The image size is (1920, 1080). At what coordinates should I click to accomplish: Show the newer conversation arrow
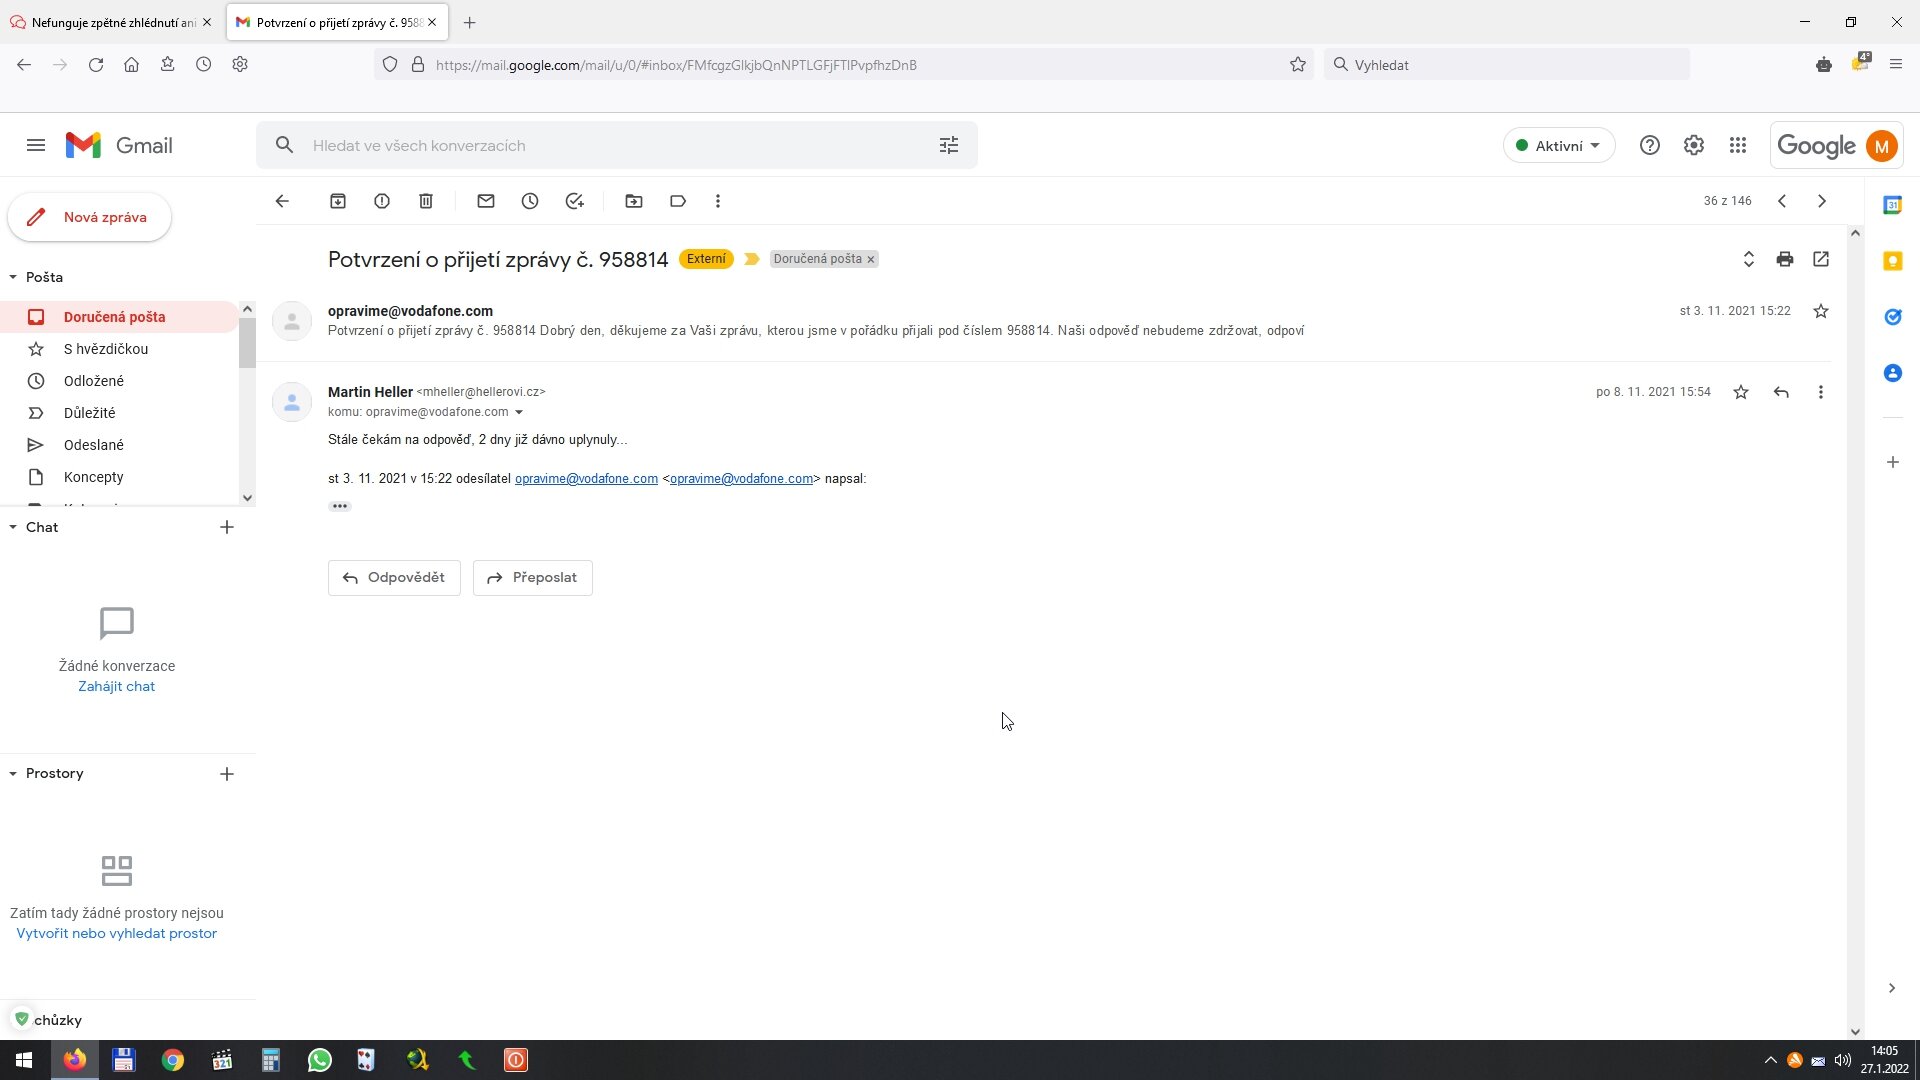[1782, 201]
